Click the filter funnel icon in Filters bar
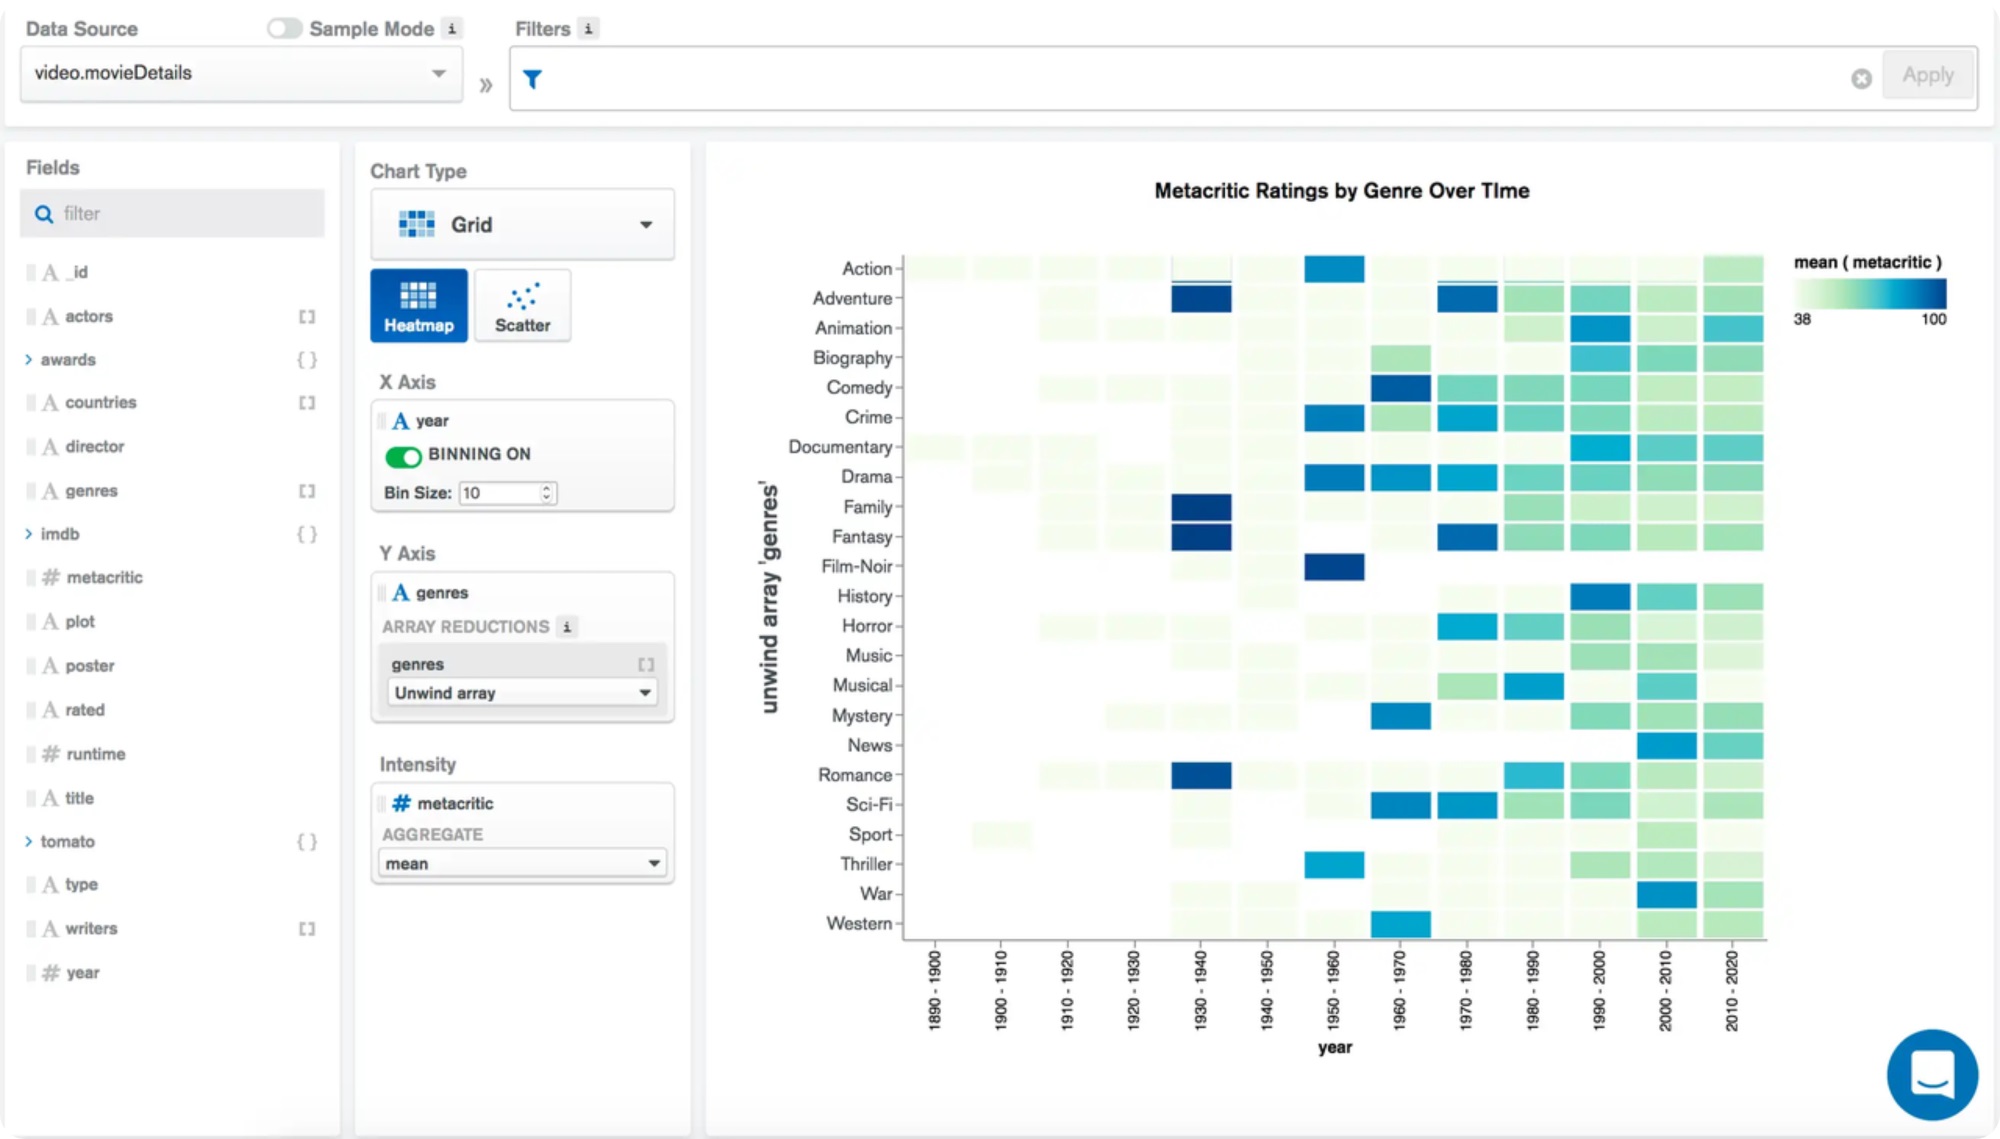This screenshot has width=2000, height=1139. tap(533, 76)
